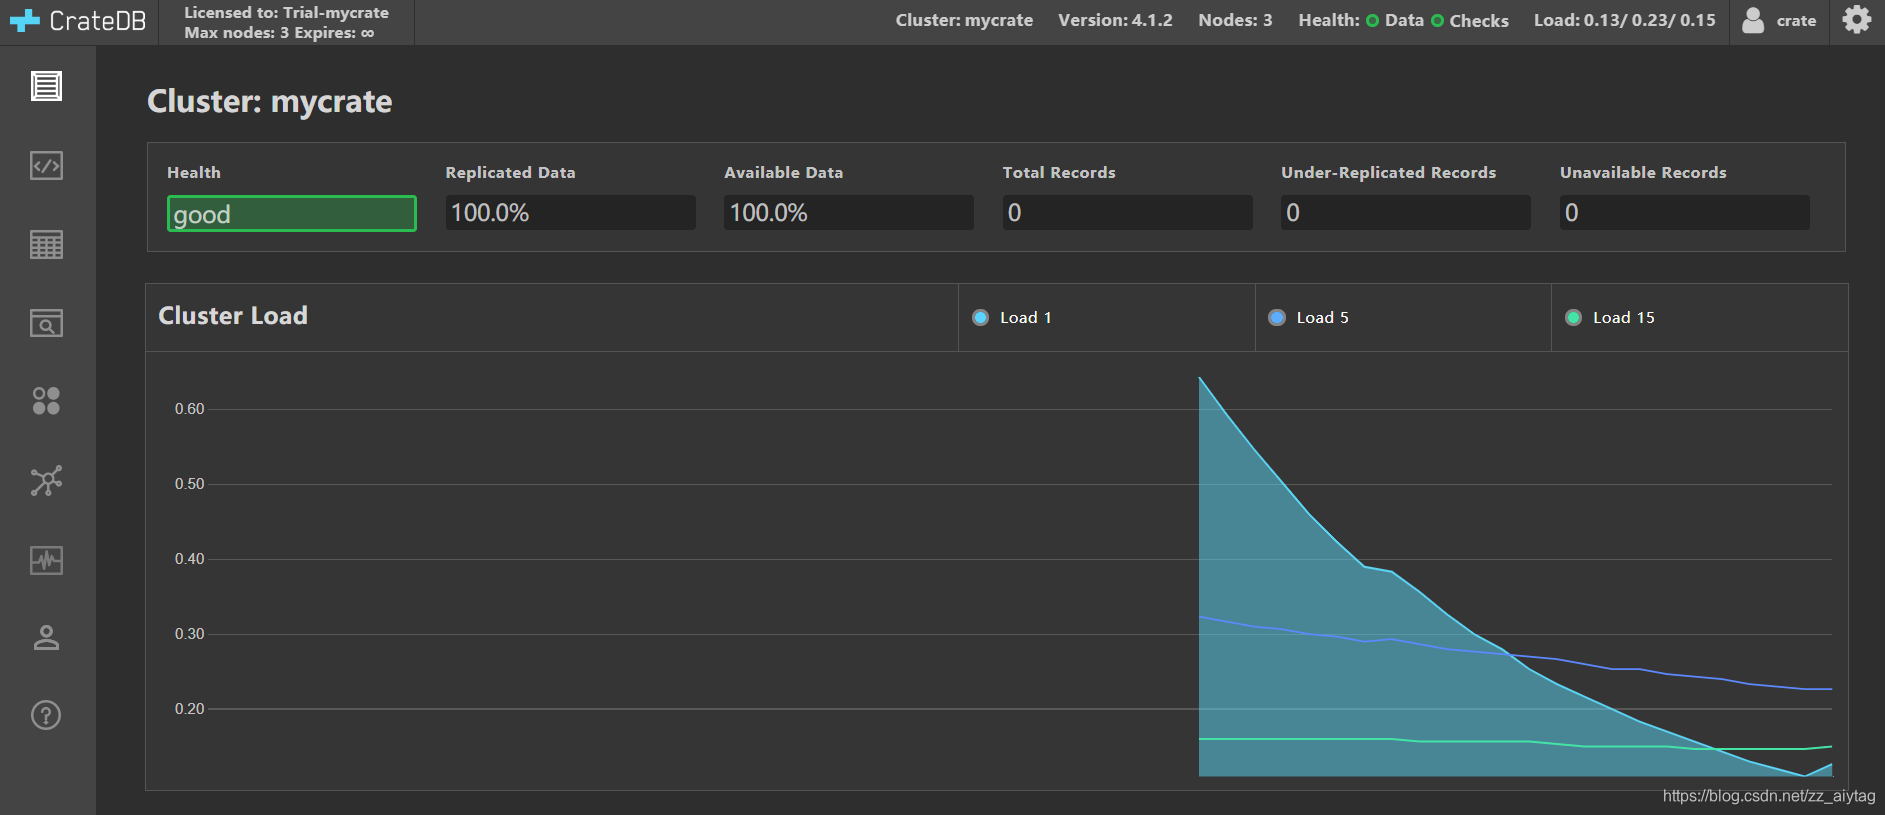The image size is (1885, 815).
Task: Open the Cluster nodes network icon
Action: (46, 481)
